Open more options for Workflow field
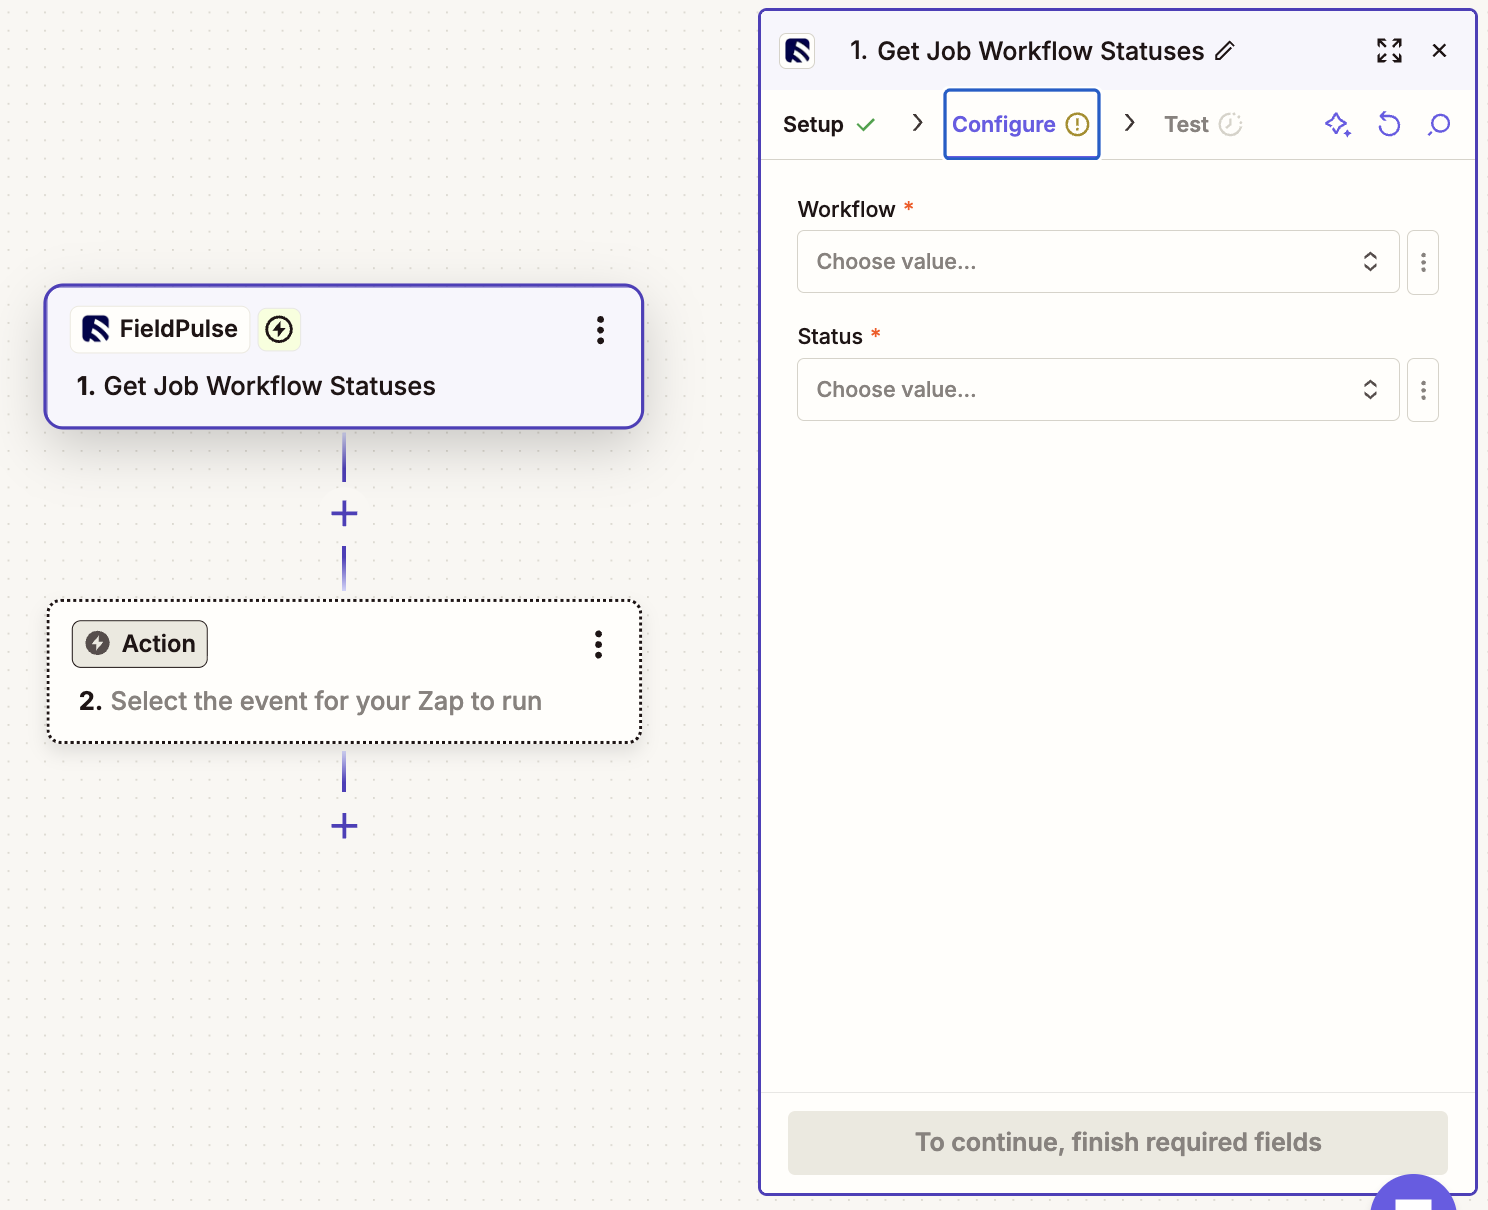The width and height of the screenshot is (1488, 1210). point(1423,262)
